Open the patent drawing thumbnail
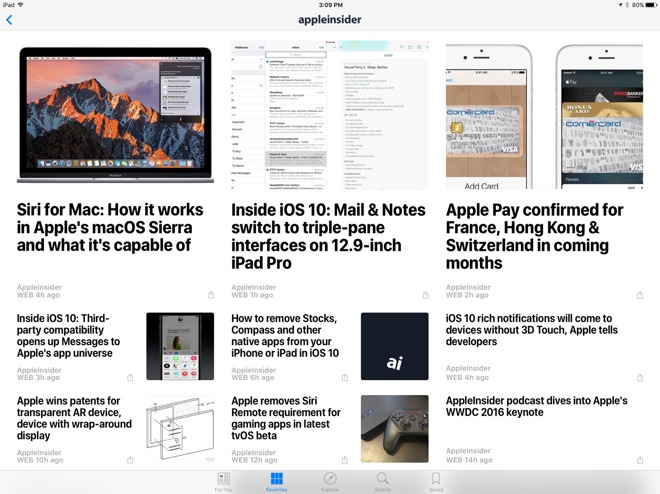Screen dimensions: 660x494 [x=180, y=428]
